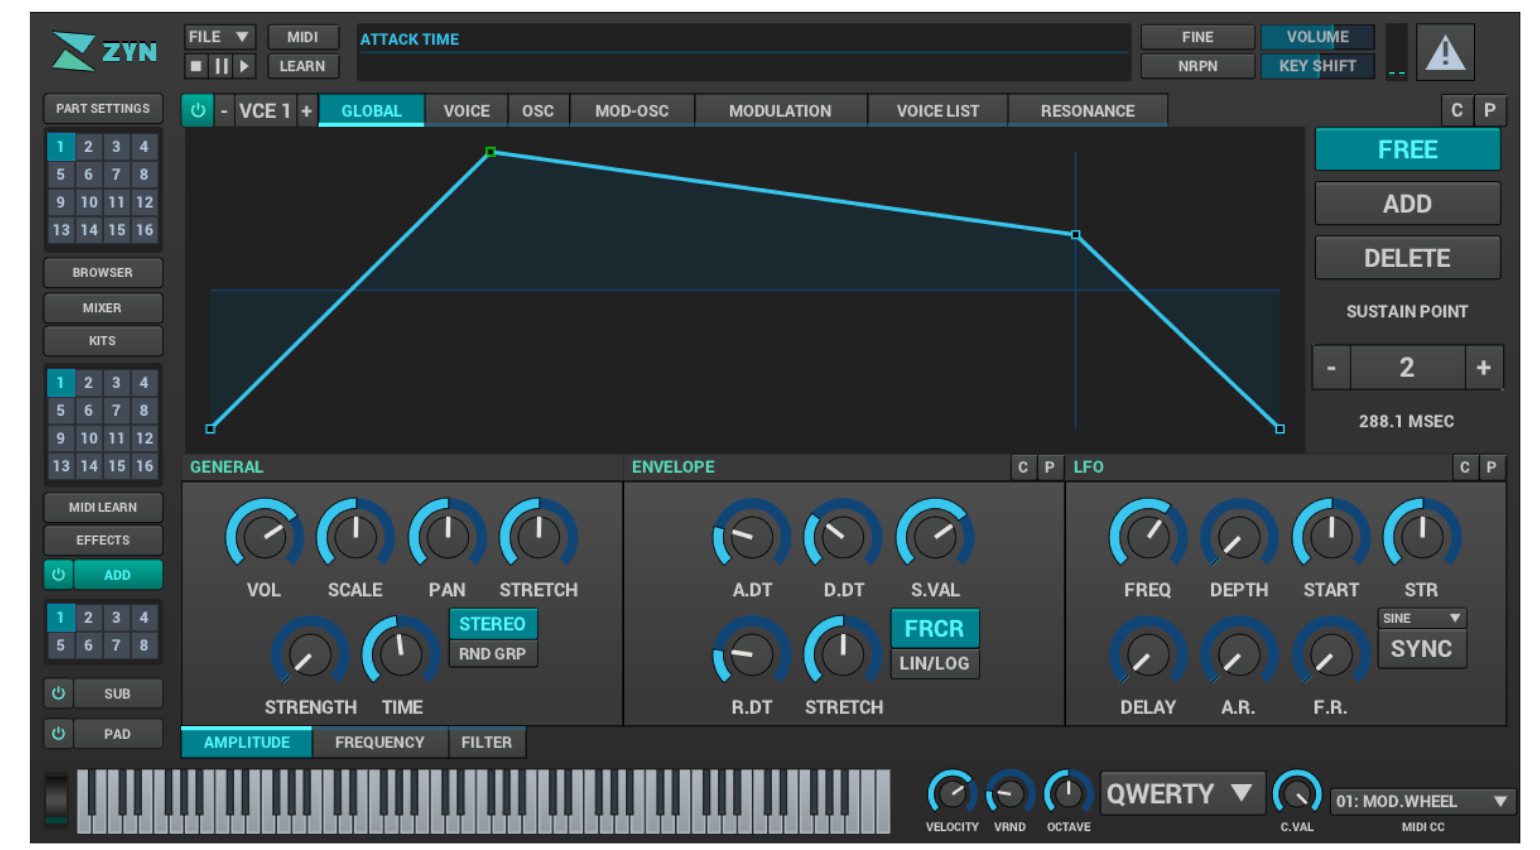Toggle the ADD synth power button

[59, 575]
